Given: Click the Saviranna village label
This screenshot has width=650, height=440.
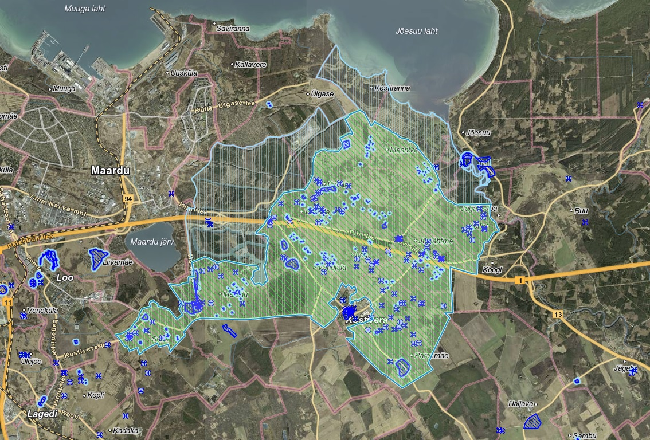Looking at the screenshot, I should click(231, 28).
